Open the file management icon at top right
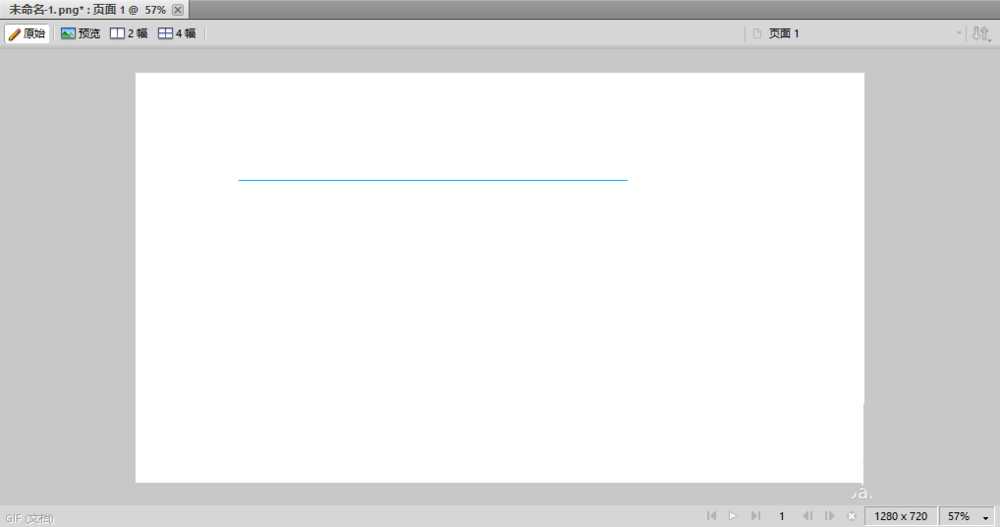The width and height of the screenshot is (1000, 527). pyautogui.click(x=980, y=33)
